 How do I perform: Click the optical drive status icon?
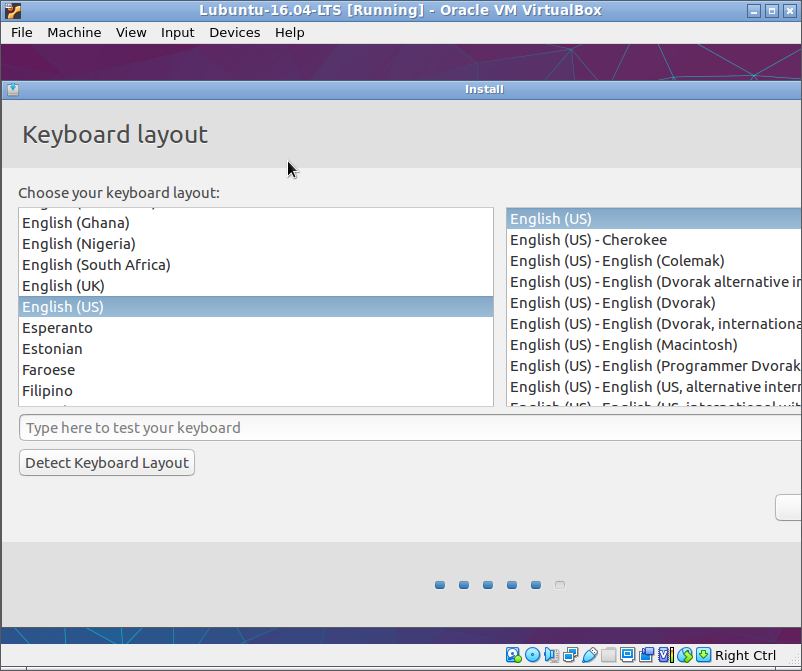click(532, 655)
